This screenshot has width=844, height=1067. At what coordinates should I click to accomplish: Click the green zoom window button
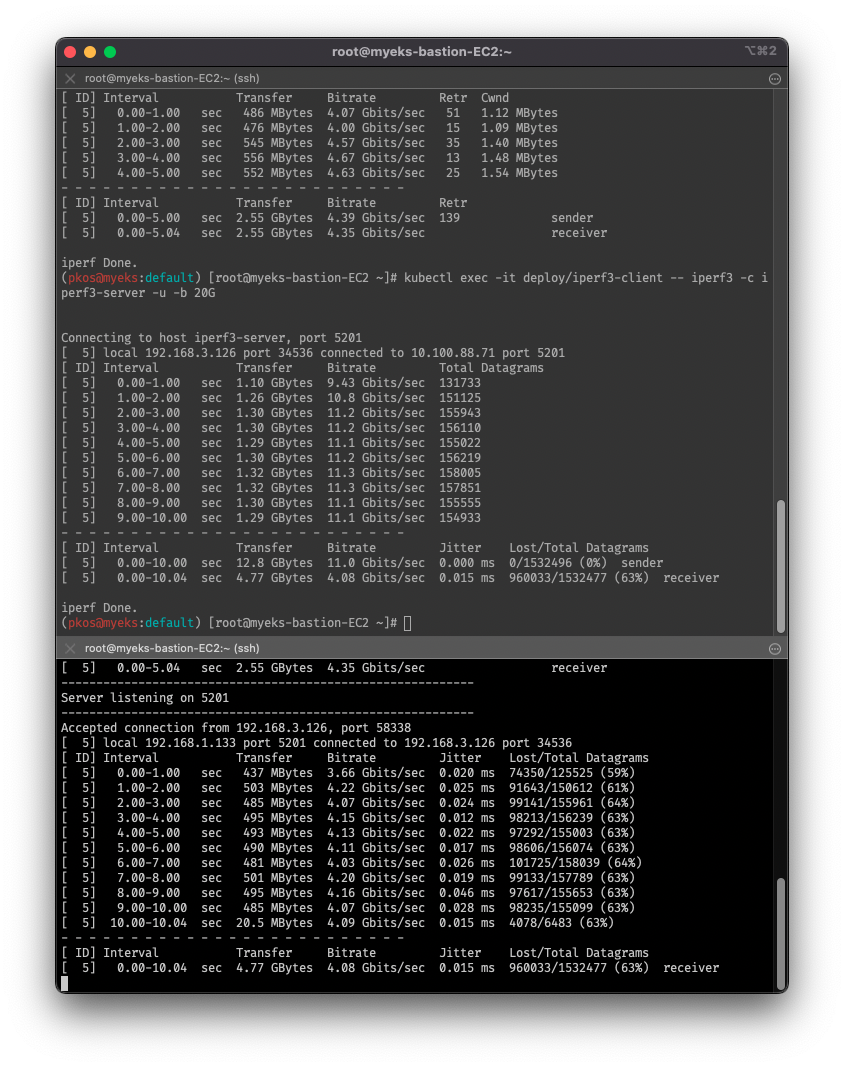(x=110, y=52)
